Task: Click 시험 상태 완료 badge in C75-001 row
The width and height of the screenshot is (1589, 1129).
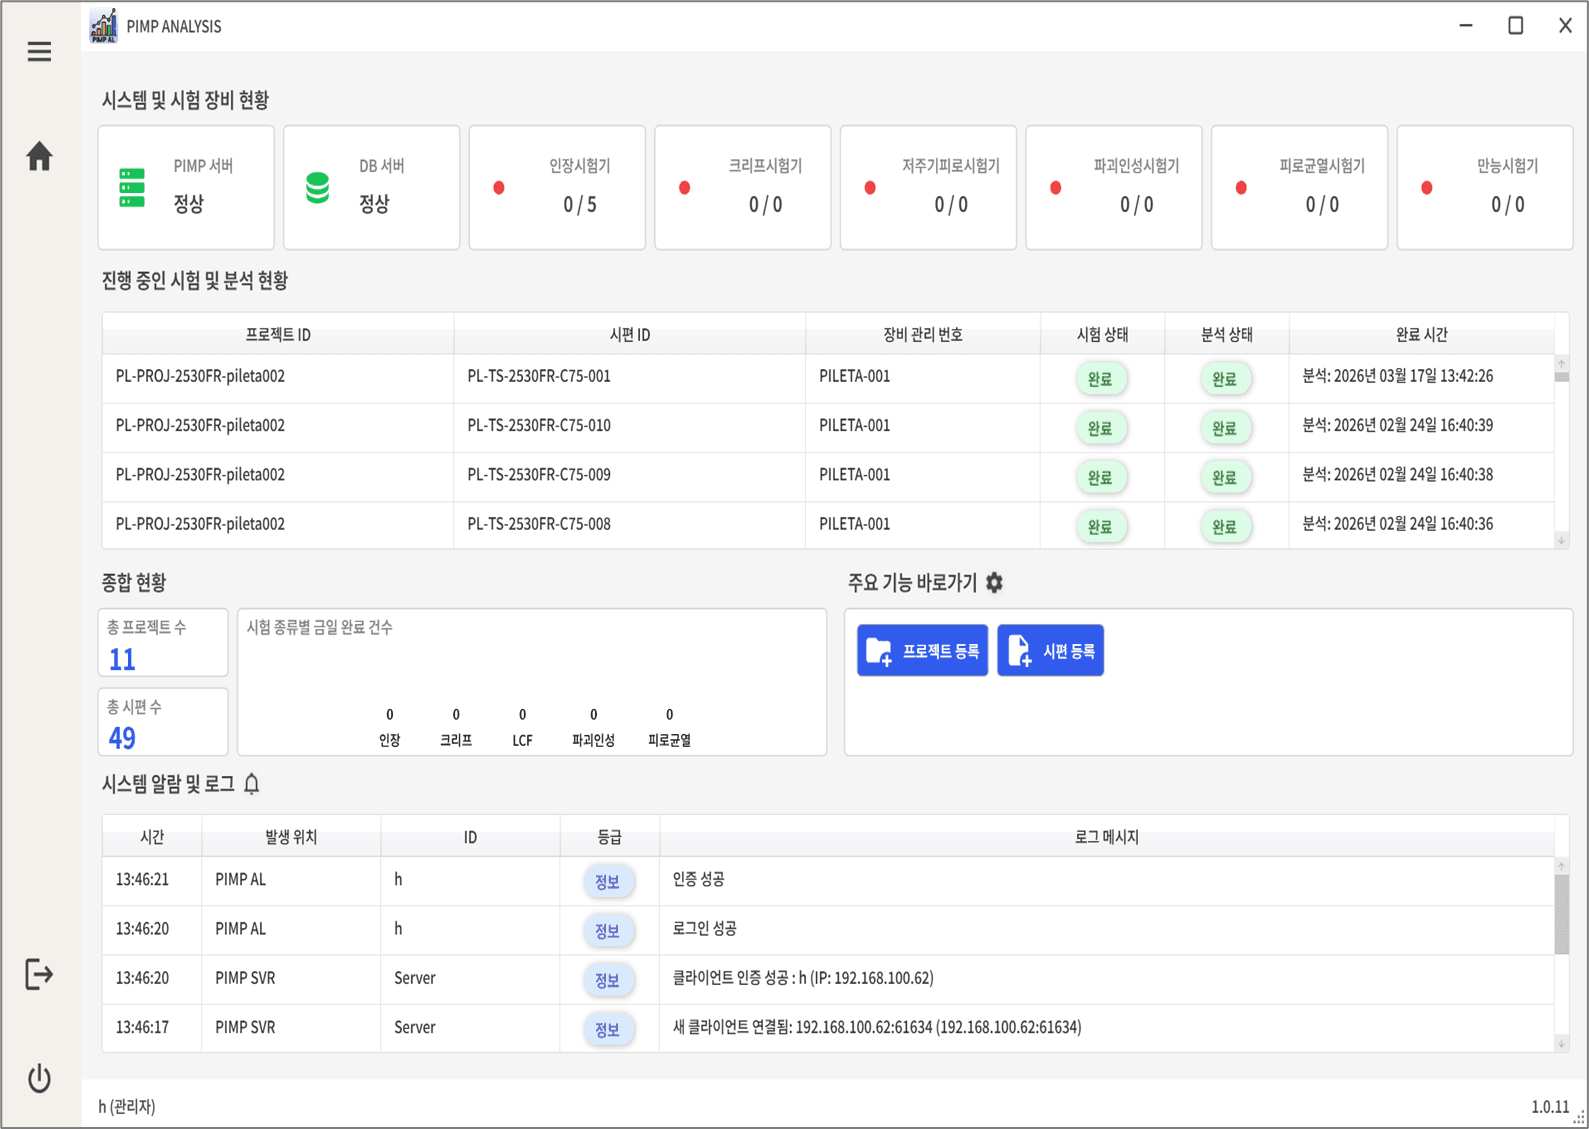Action: tap(1101, 378)
